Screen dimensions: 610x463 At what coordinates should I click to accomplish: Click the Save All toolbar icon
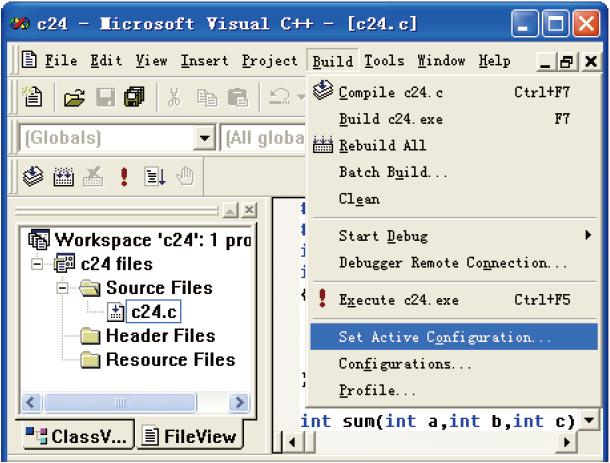[x=134, y=97]
